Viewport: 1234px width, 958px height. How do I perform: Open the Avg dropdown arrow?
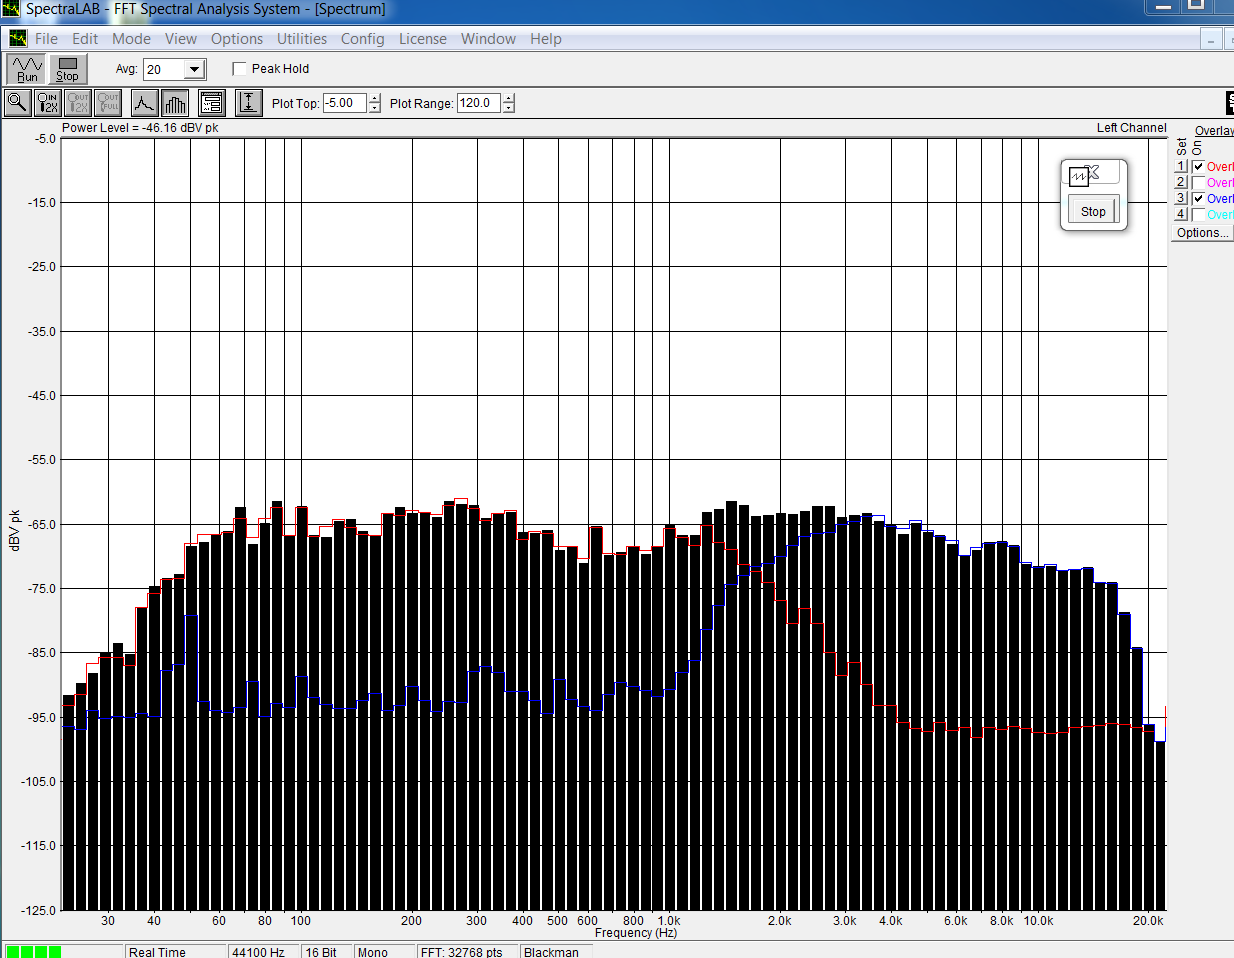pyautogui.click(x=195, y=69)
